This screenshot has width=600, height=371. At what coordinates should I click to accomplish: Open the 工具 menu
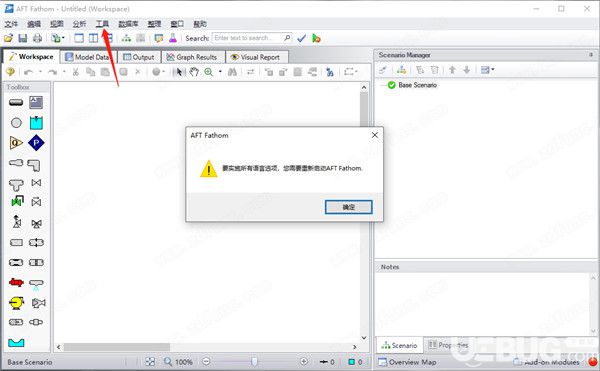tap(102, 24)
